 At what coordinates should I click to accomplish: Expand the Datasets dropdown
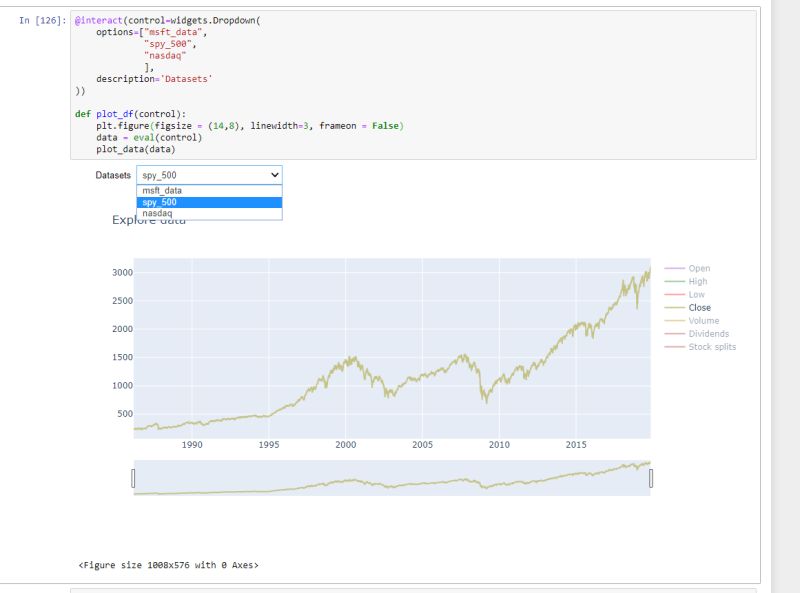click(x=272, y=174)
